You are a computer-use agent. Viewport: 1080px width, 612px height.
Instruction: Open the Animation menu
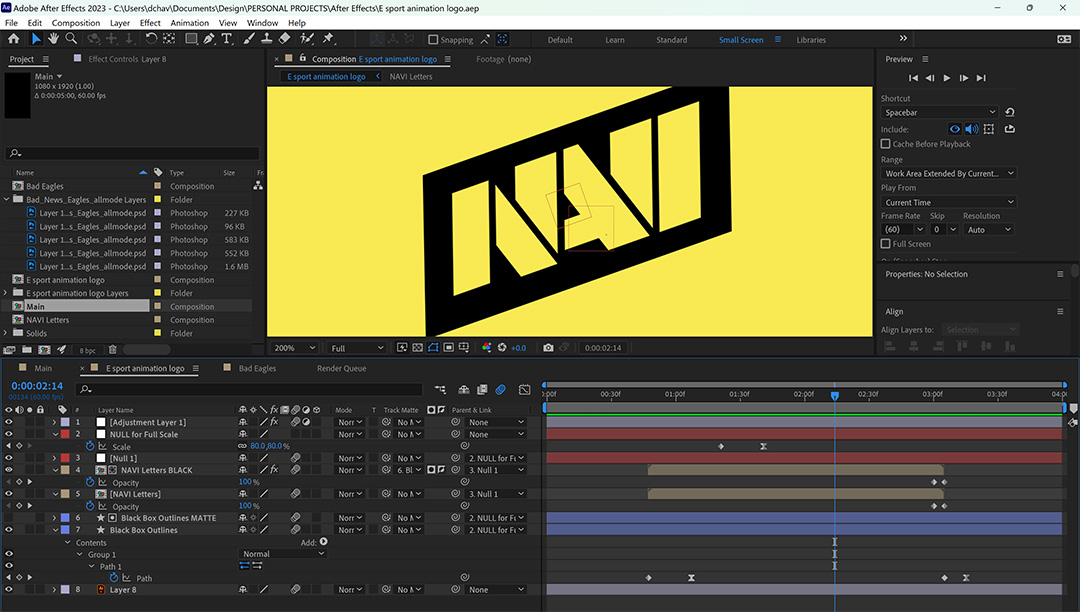(x=189, y=22)
